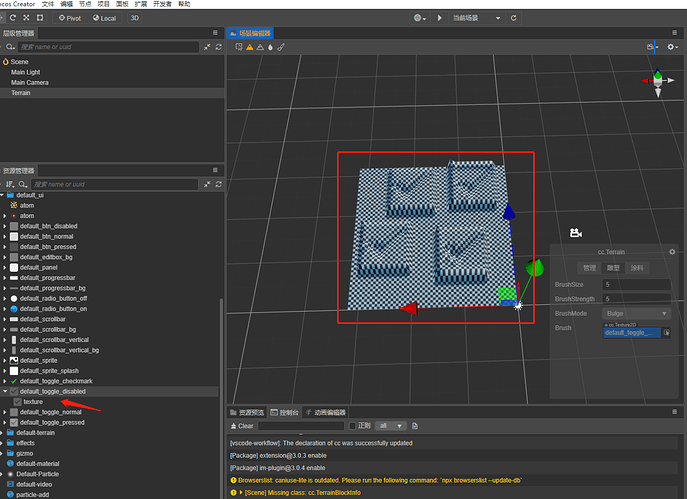Open the BrushMode Bulge dropdown
The height and width of the screenshot is (499, 687).
pyautogui.click(x=636, y=313)
